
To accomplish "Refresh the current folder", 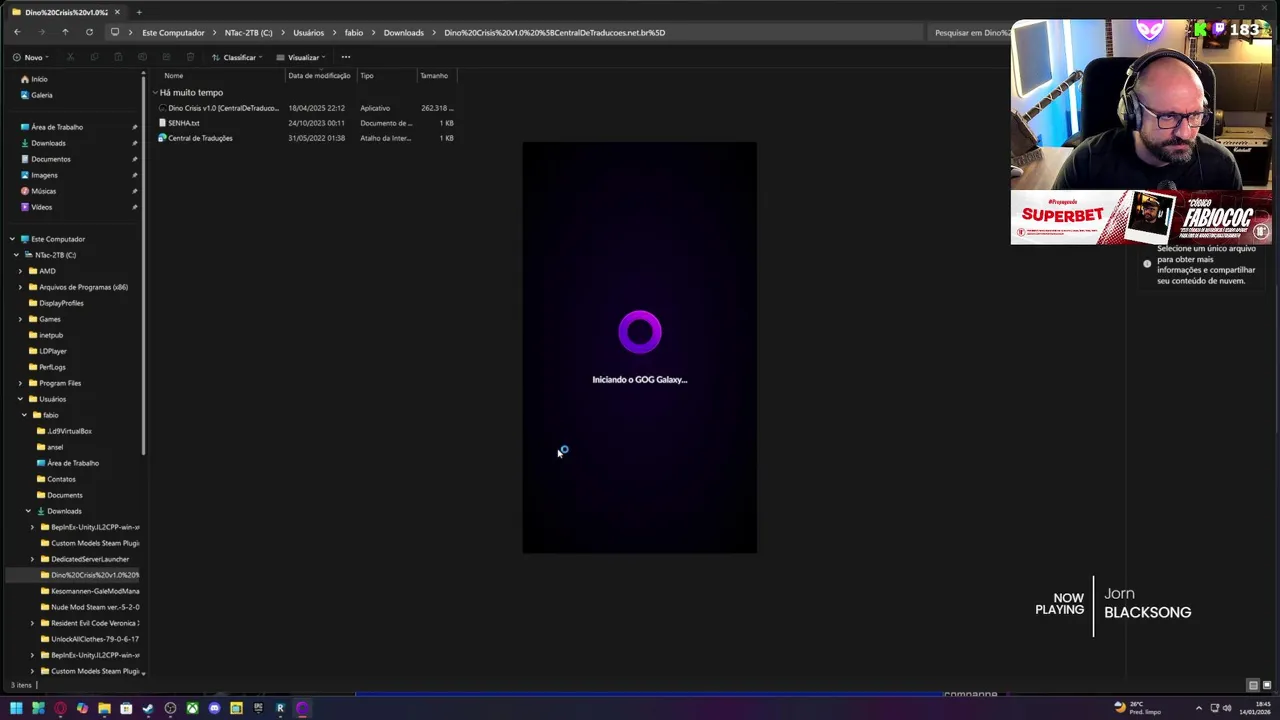I will pos(89,32).
